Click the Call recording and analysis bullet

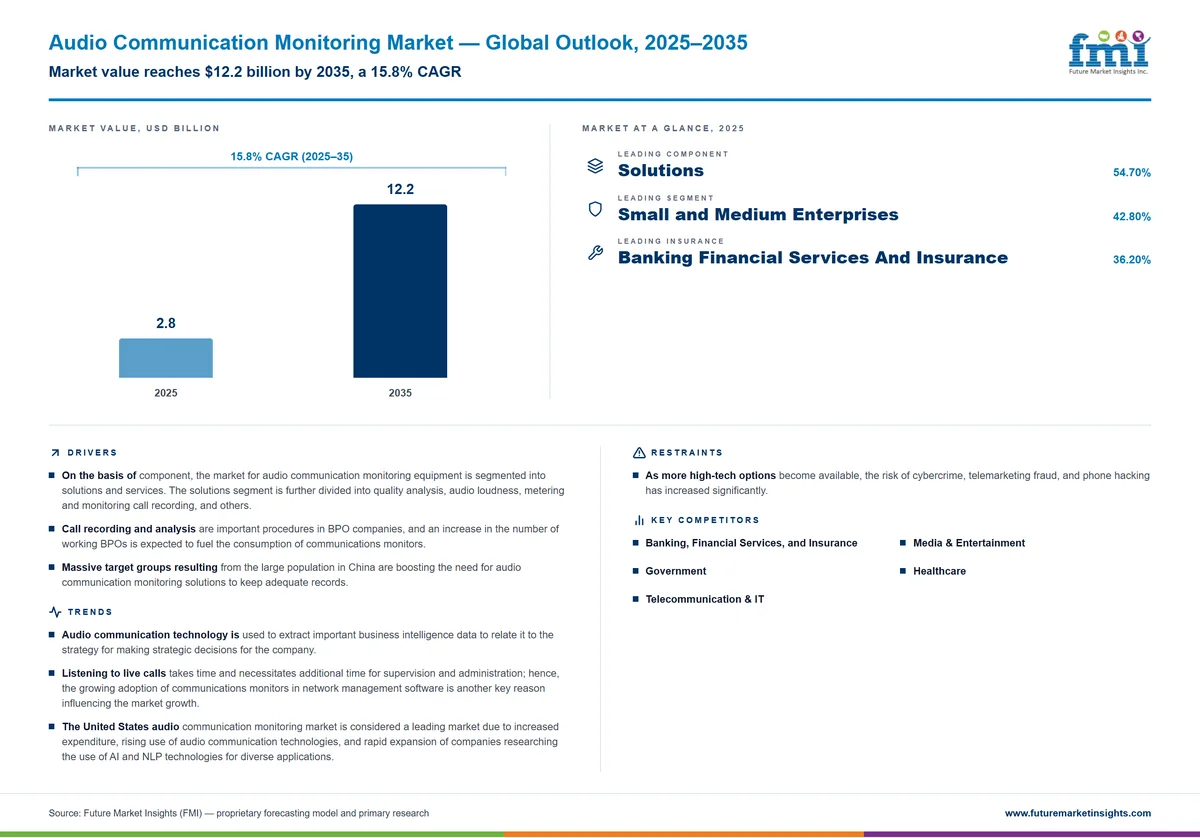pyautogui.click(x=305, y=536)
